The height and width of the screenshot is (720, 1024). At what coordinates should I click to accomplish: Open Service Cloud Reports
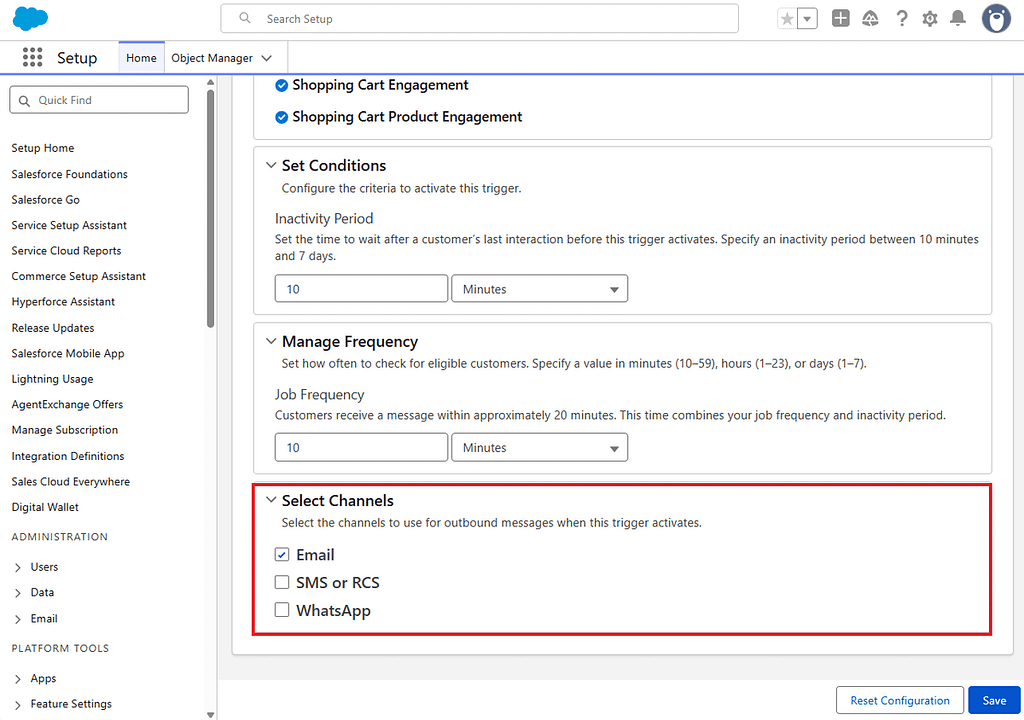pyautogui.click(x=66, y=251)
